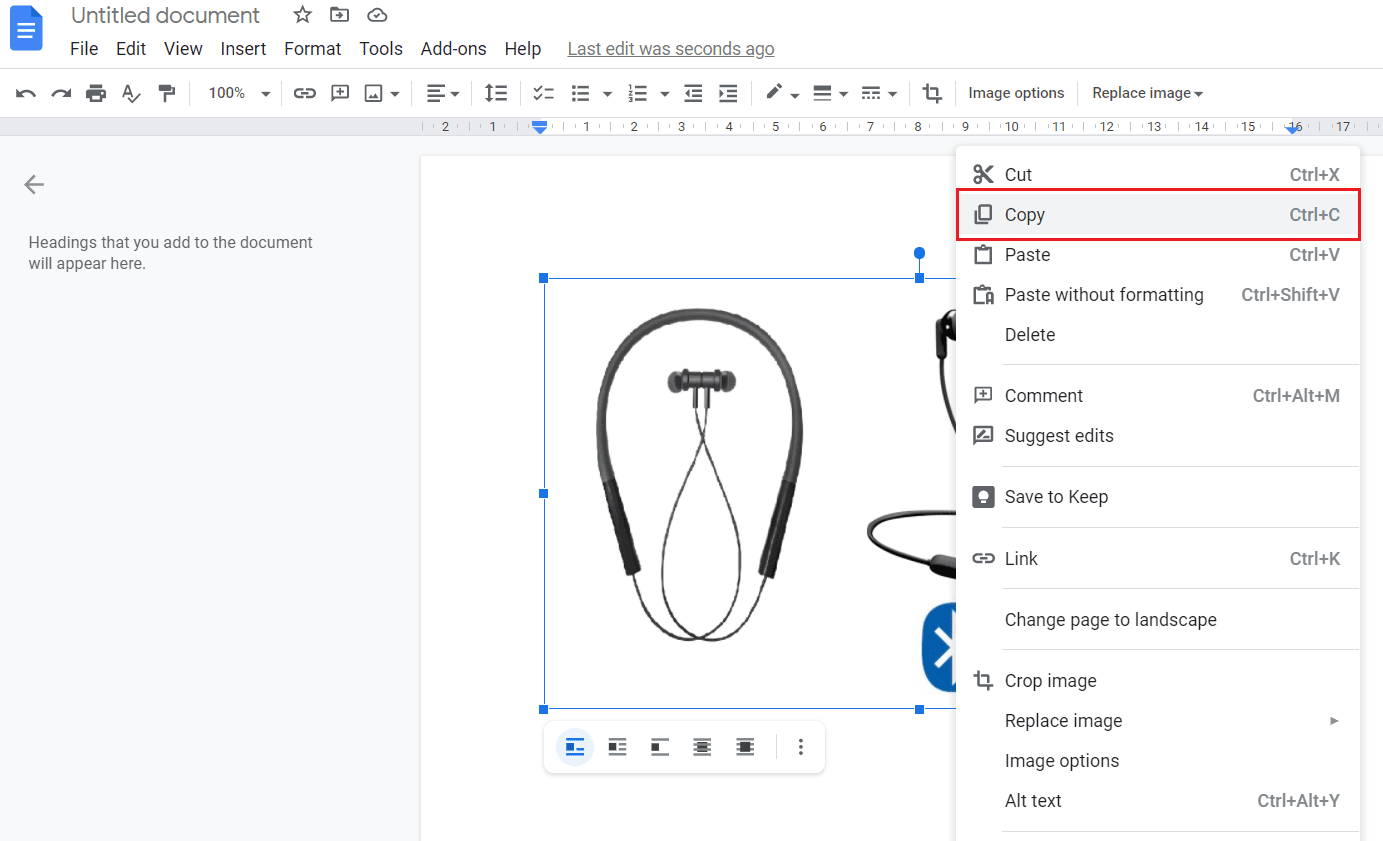Select Break text image layout option
The height and width of the screenshot is (841, 1383).
click(x=660, y=747)
